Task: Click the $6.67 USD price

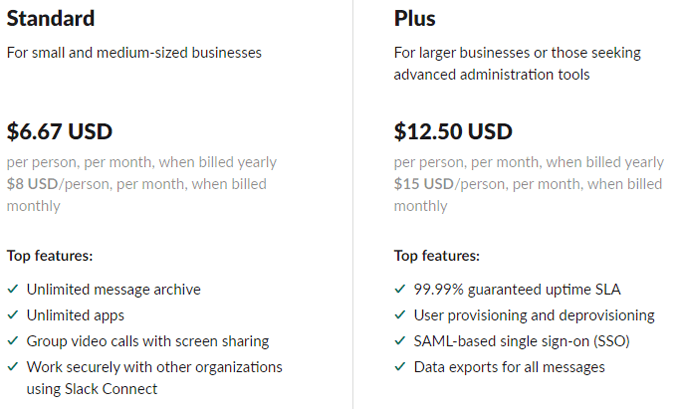Action: 60,132
